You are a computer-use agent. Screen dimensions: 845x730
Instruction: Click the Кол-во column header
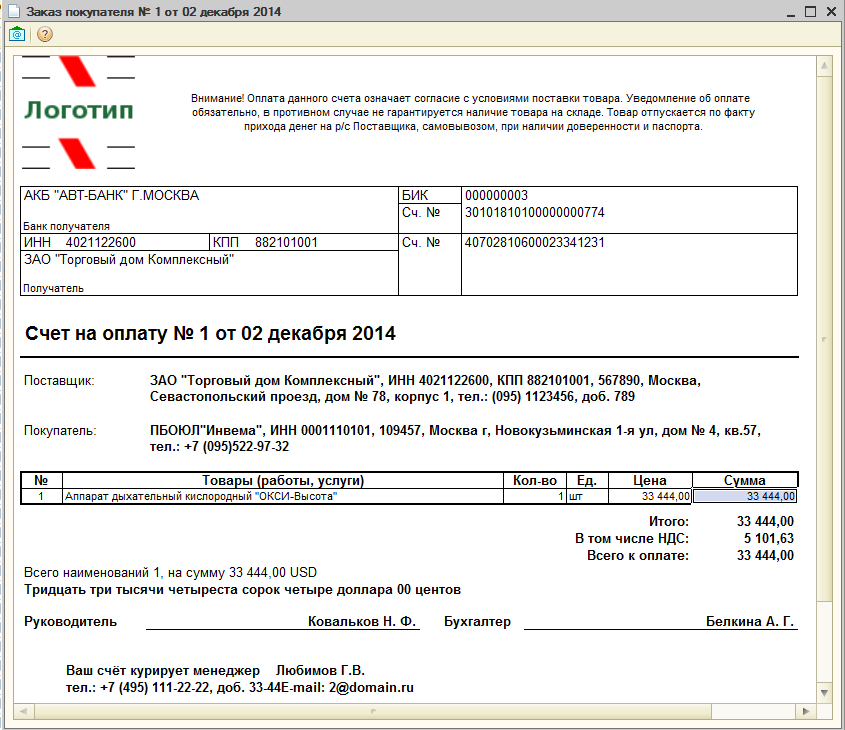535,480
